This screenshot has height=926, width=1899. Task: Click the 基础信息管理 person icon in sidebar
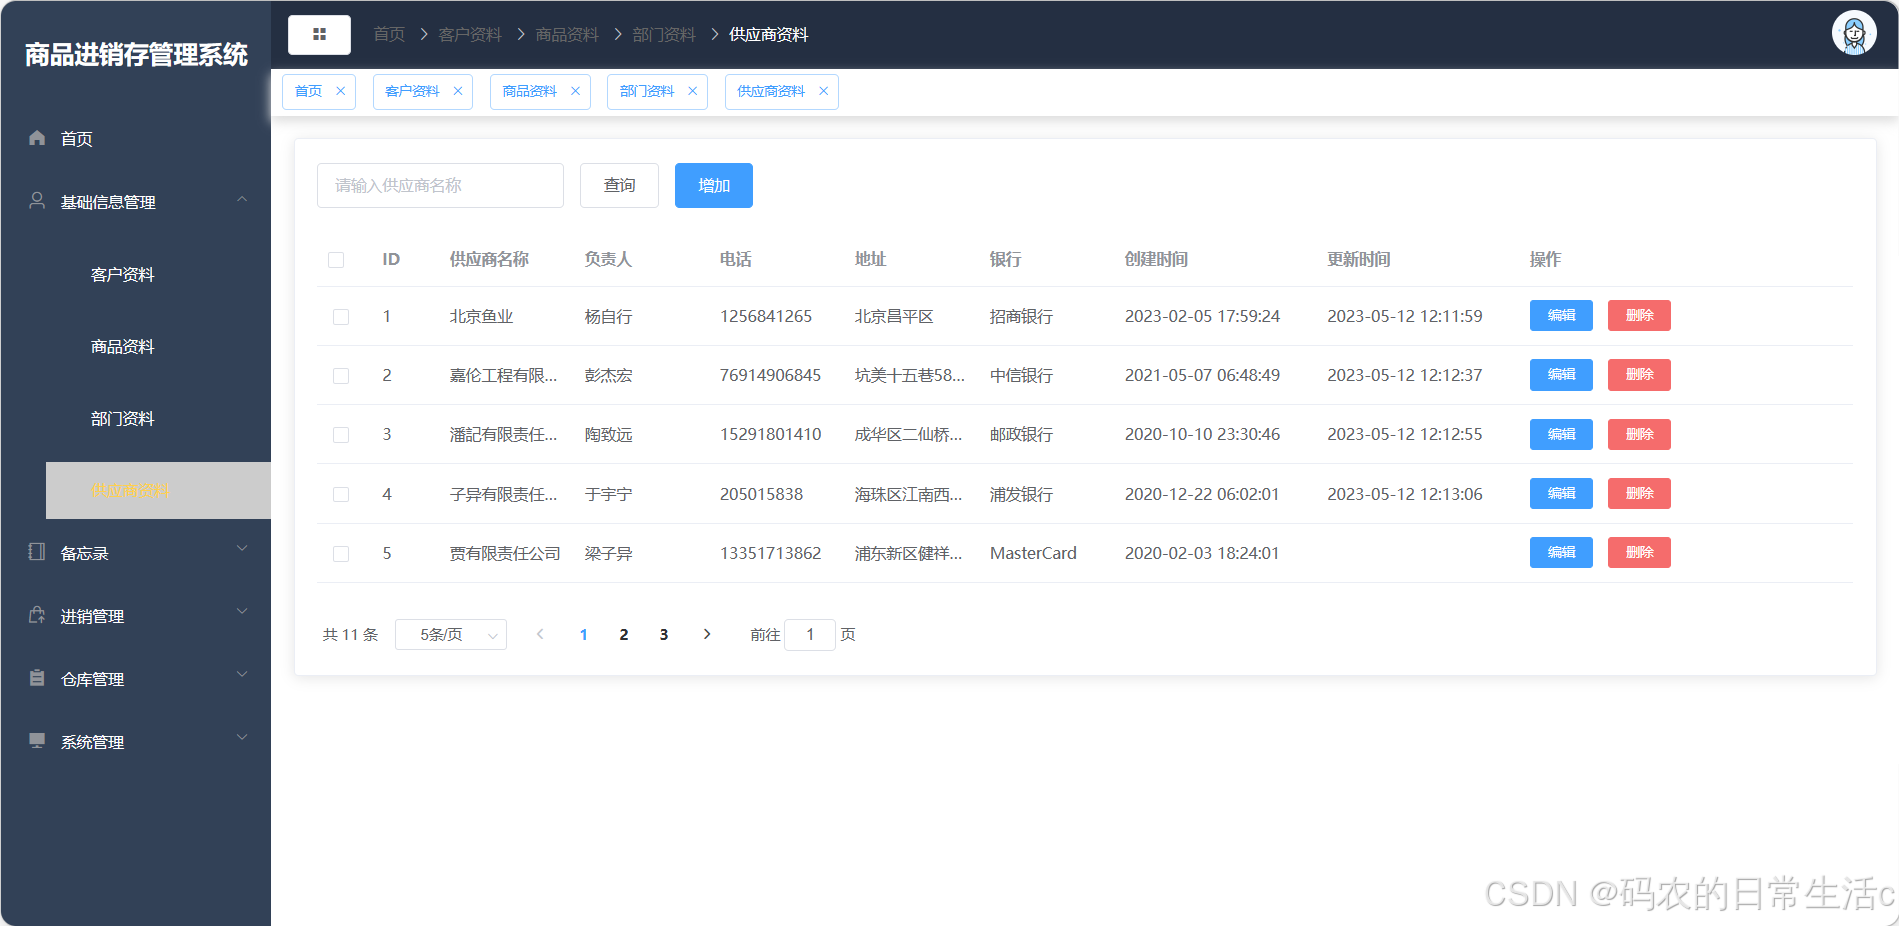36,201
